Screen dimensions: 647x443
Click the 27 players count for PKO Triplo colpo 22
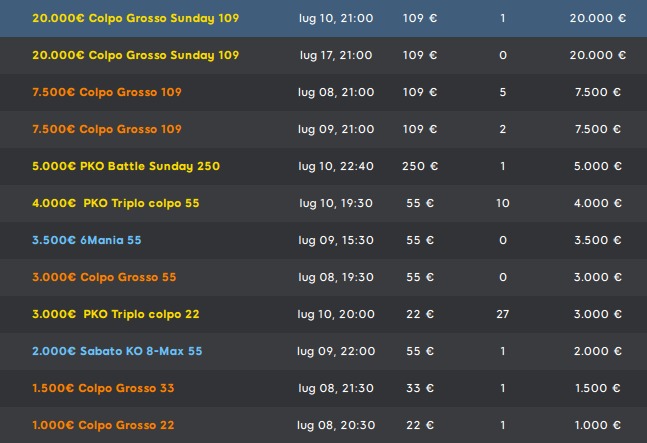(x=502, y=314)
